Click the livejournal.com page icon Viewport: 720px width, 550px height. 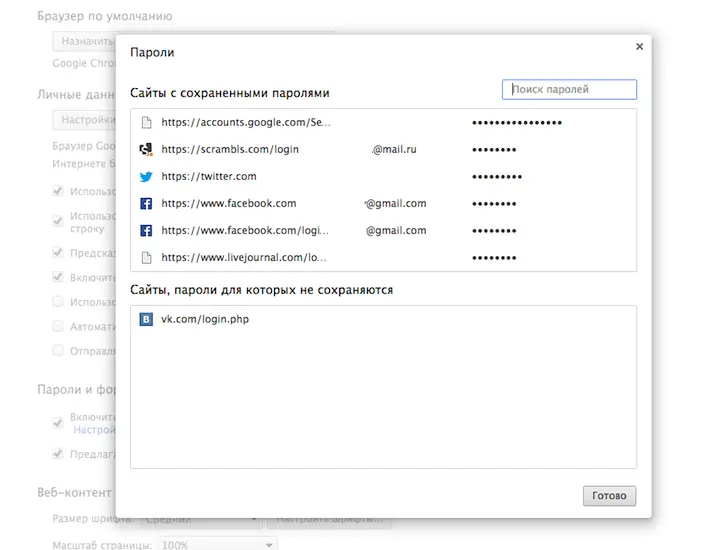point(146,258)
